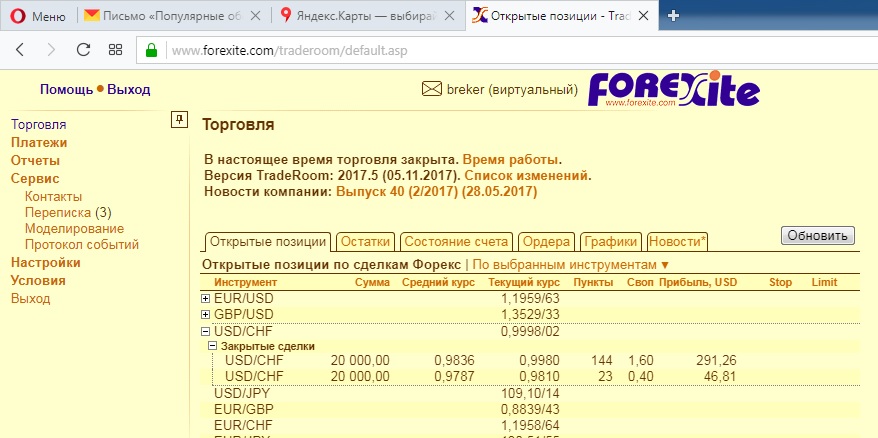Open Сервис in the sidebar
Image resolution: width=878 pixels, height=438 pixels.
(35, 178)
